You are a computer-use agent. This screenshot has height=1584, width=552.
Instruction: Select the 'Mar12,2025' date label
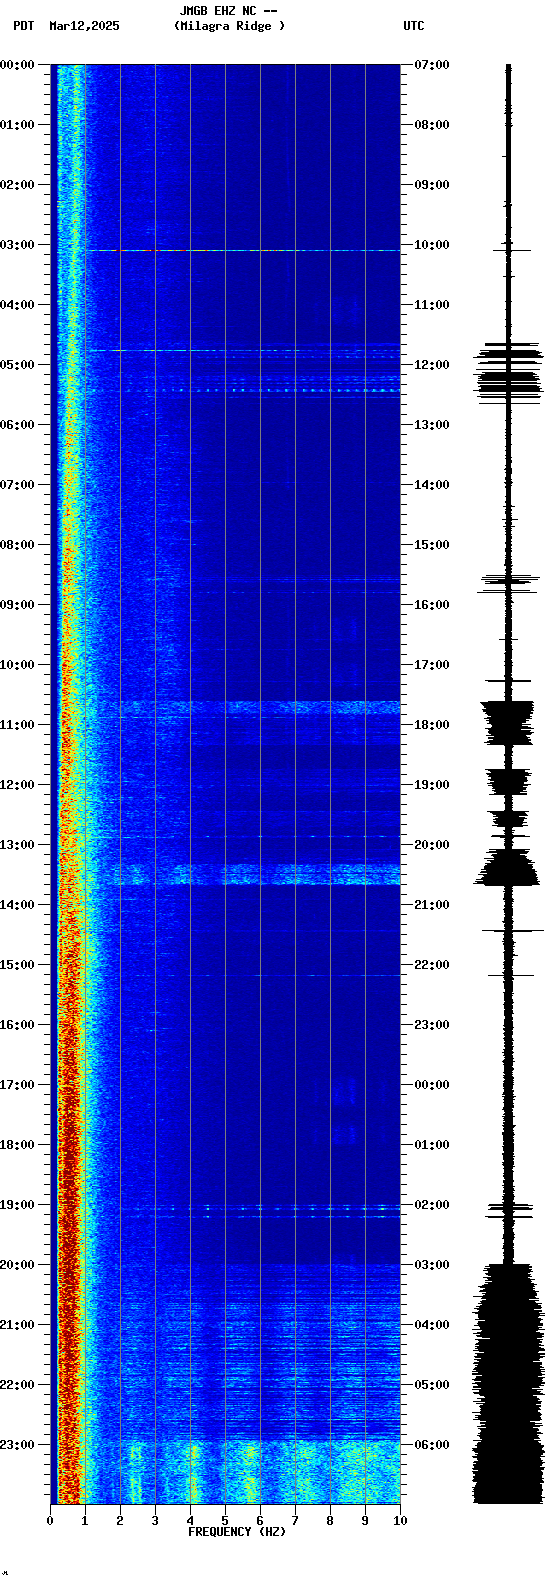(x=84, y=26)
